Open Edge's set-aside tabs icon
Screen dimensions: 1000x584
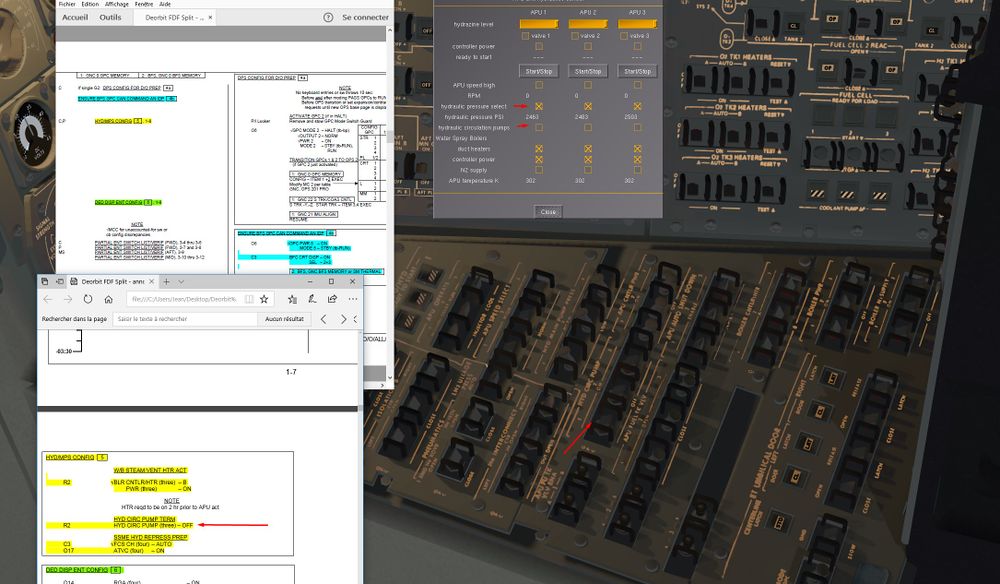(x=45, y=281)
